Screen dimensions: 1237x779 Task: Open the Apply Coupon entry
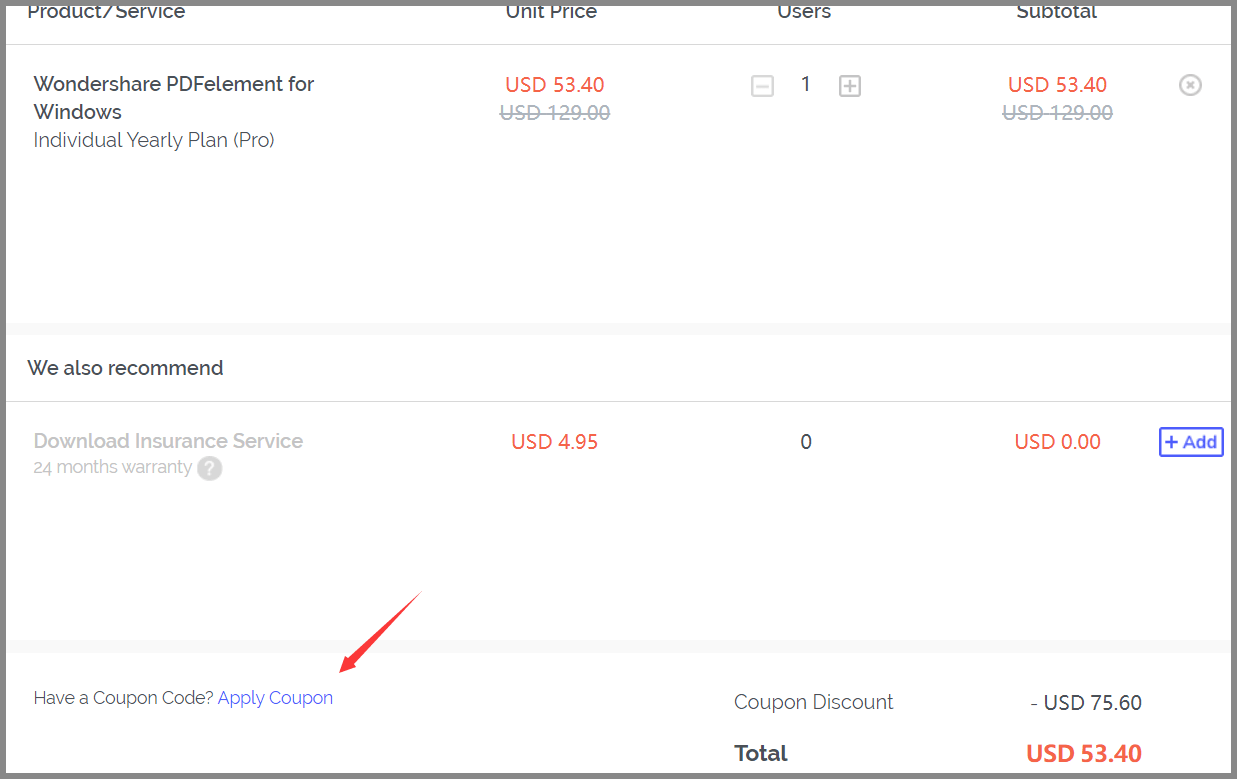point(275,697)
